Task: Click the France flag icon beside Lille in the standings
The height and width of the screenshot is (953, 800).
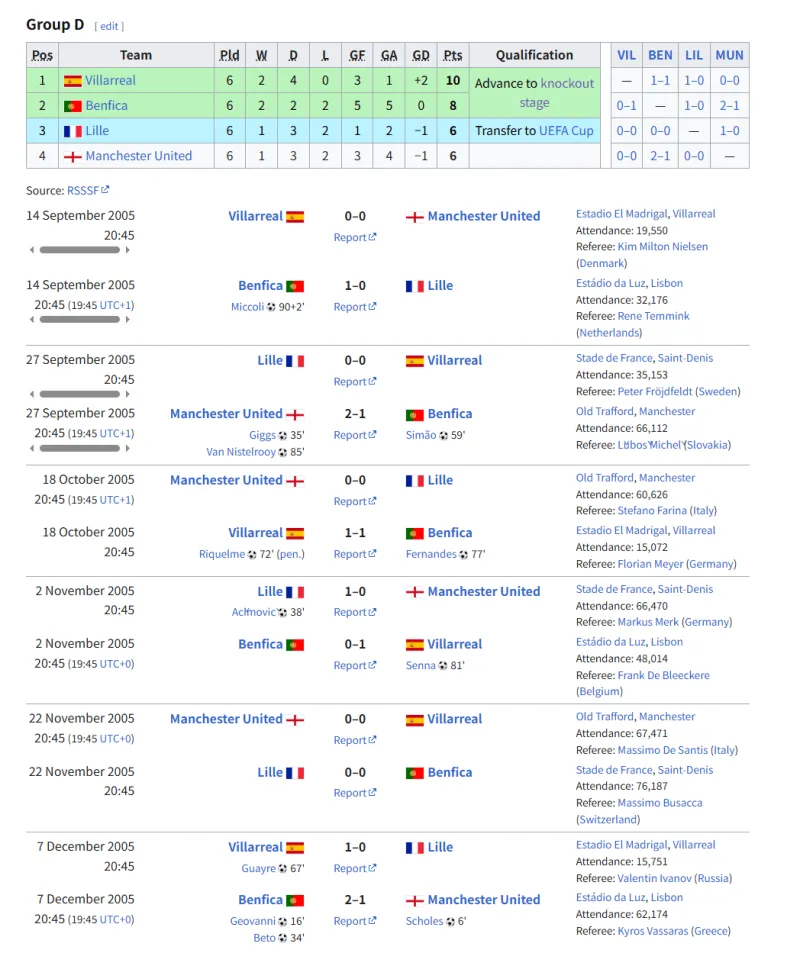Action: 73,131
